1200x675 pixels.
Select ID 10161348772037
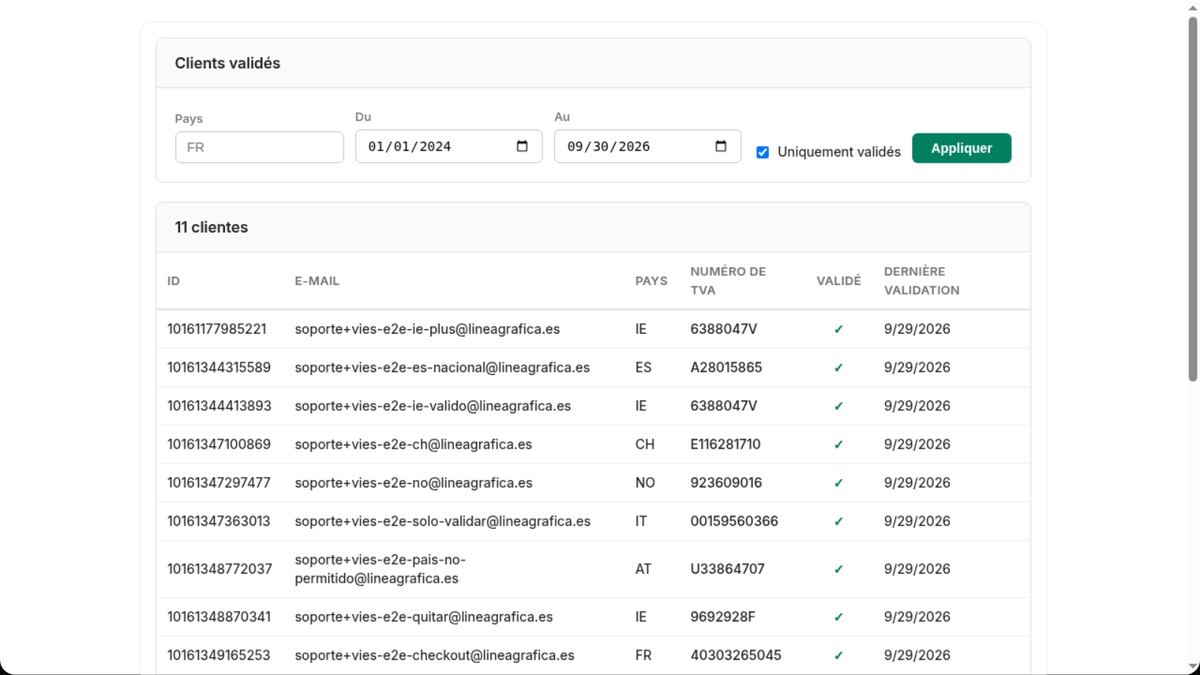[219, 569]
